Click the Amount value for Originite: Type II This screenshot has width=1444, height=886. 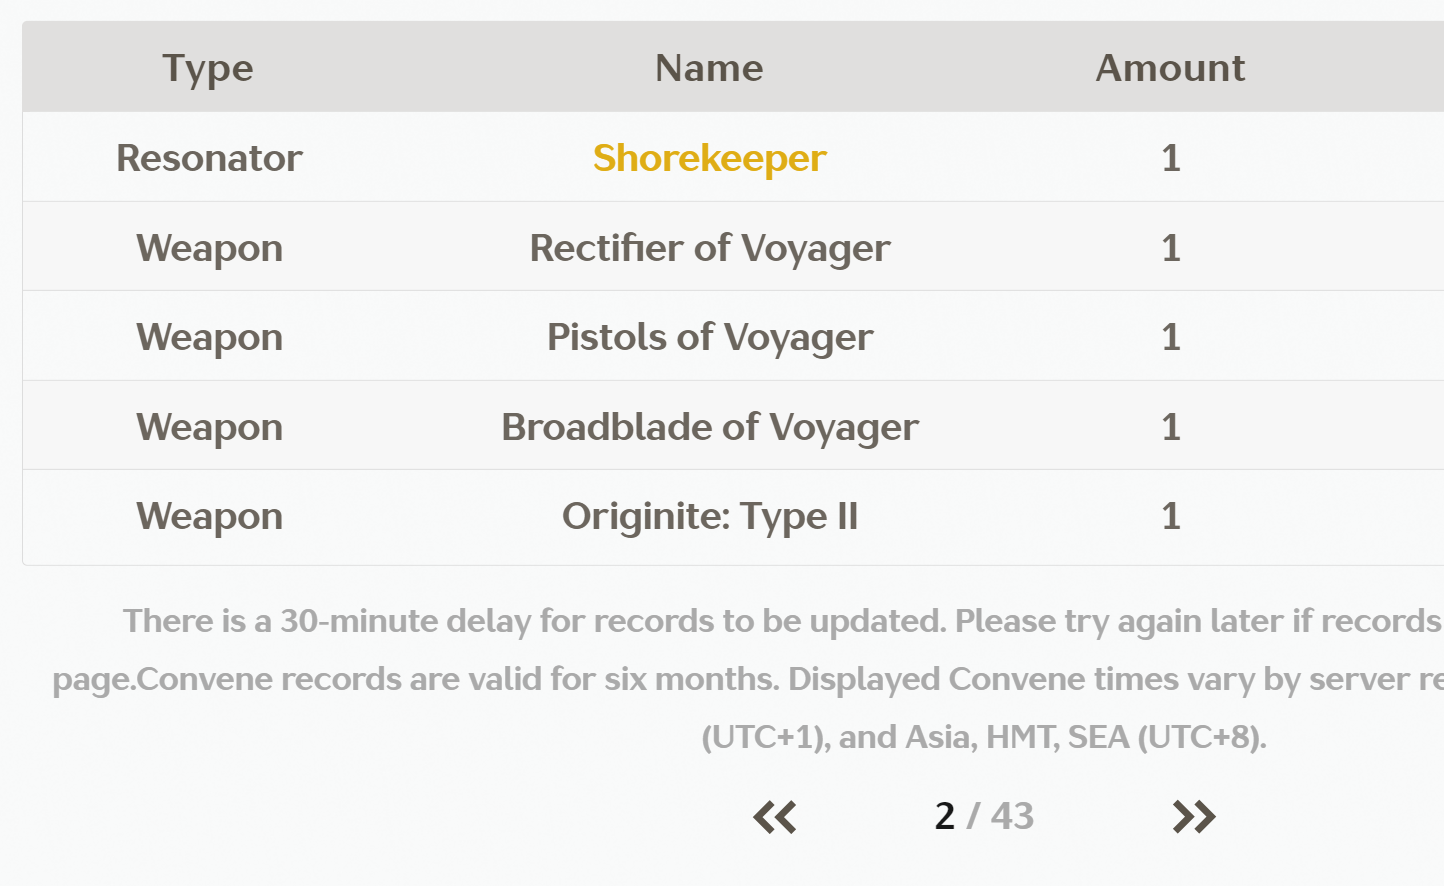coord(1171,516)
